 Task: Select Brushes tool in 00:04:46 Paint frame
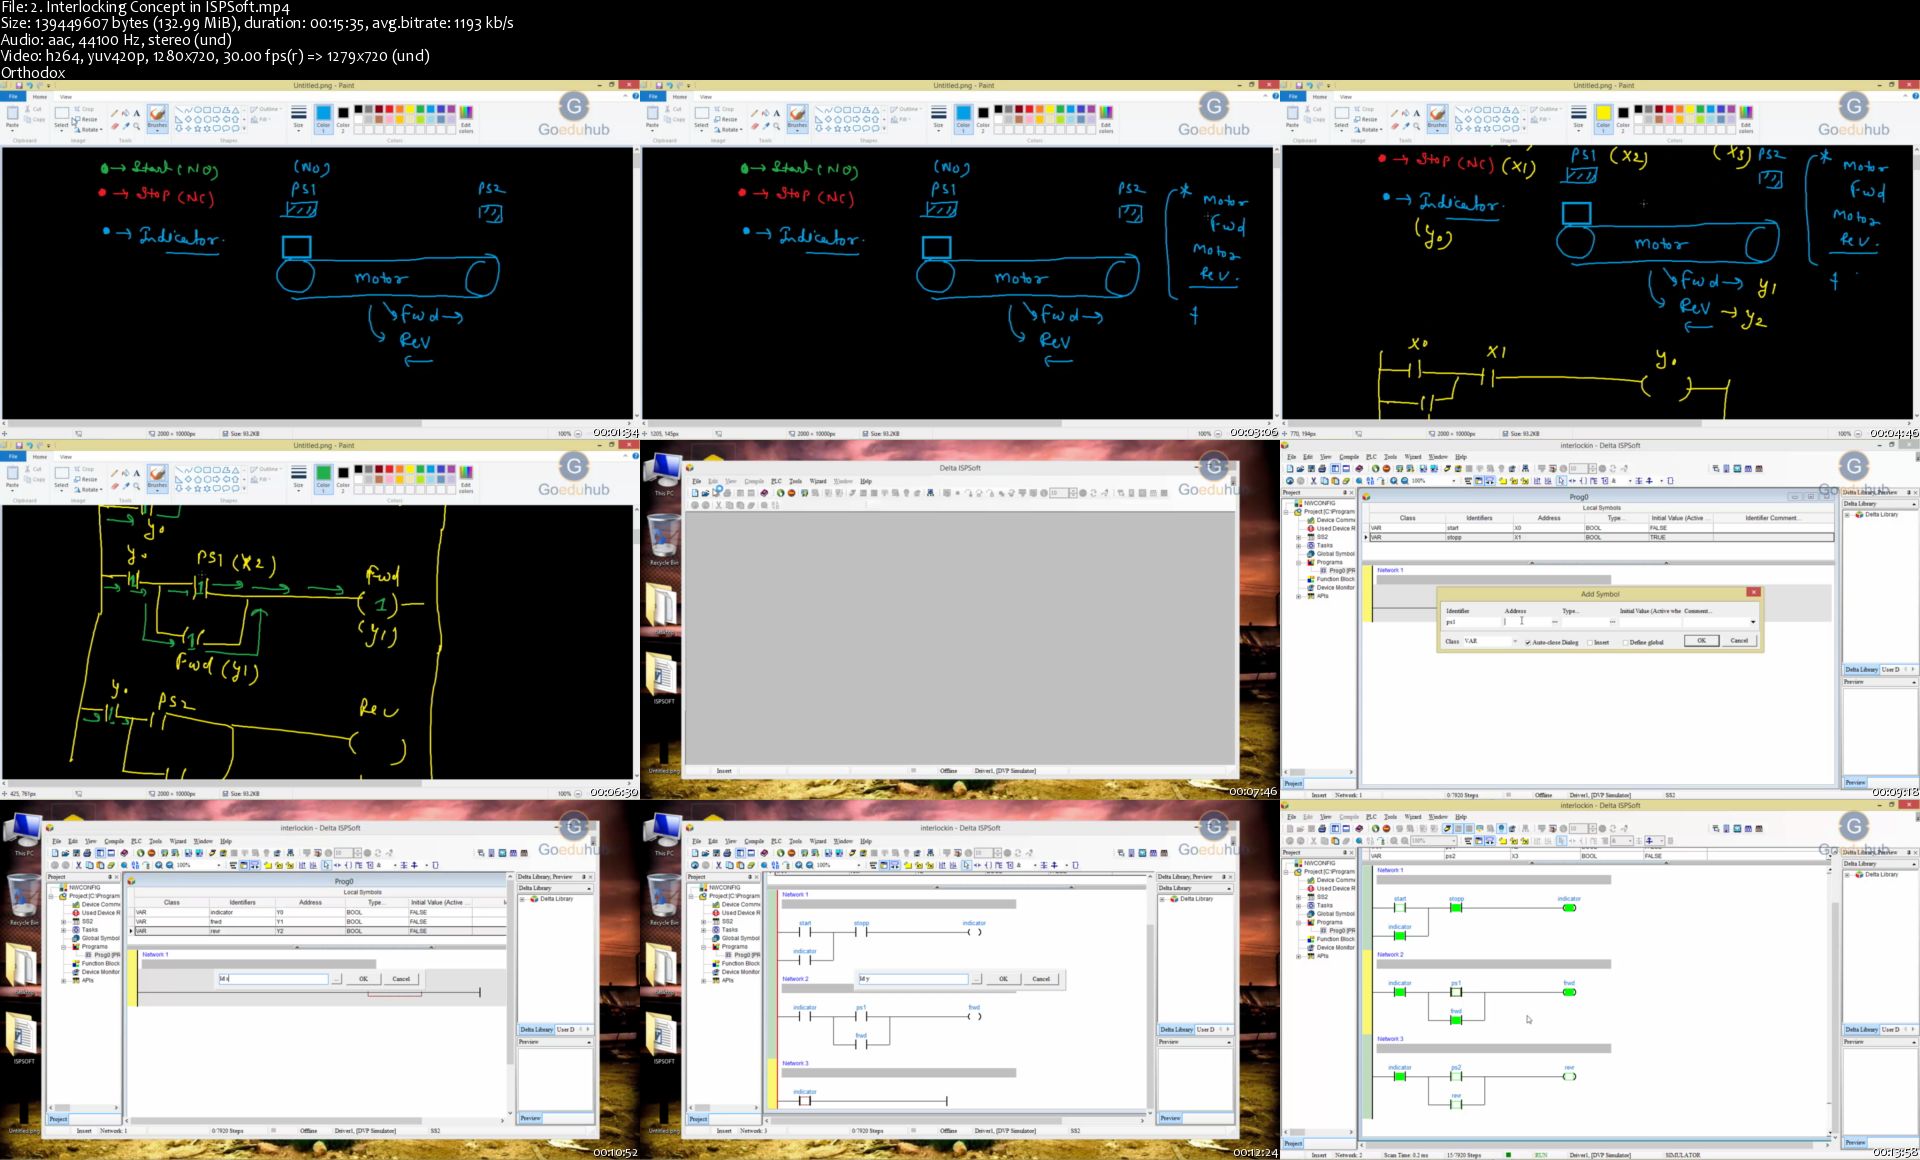(x=1437, y=119)
